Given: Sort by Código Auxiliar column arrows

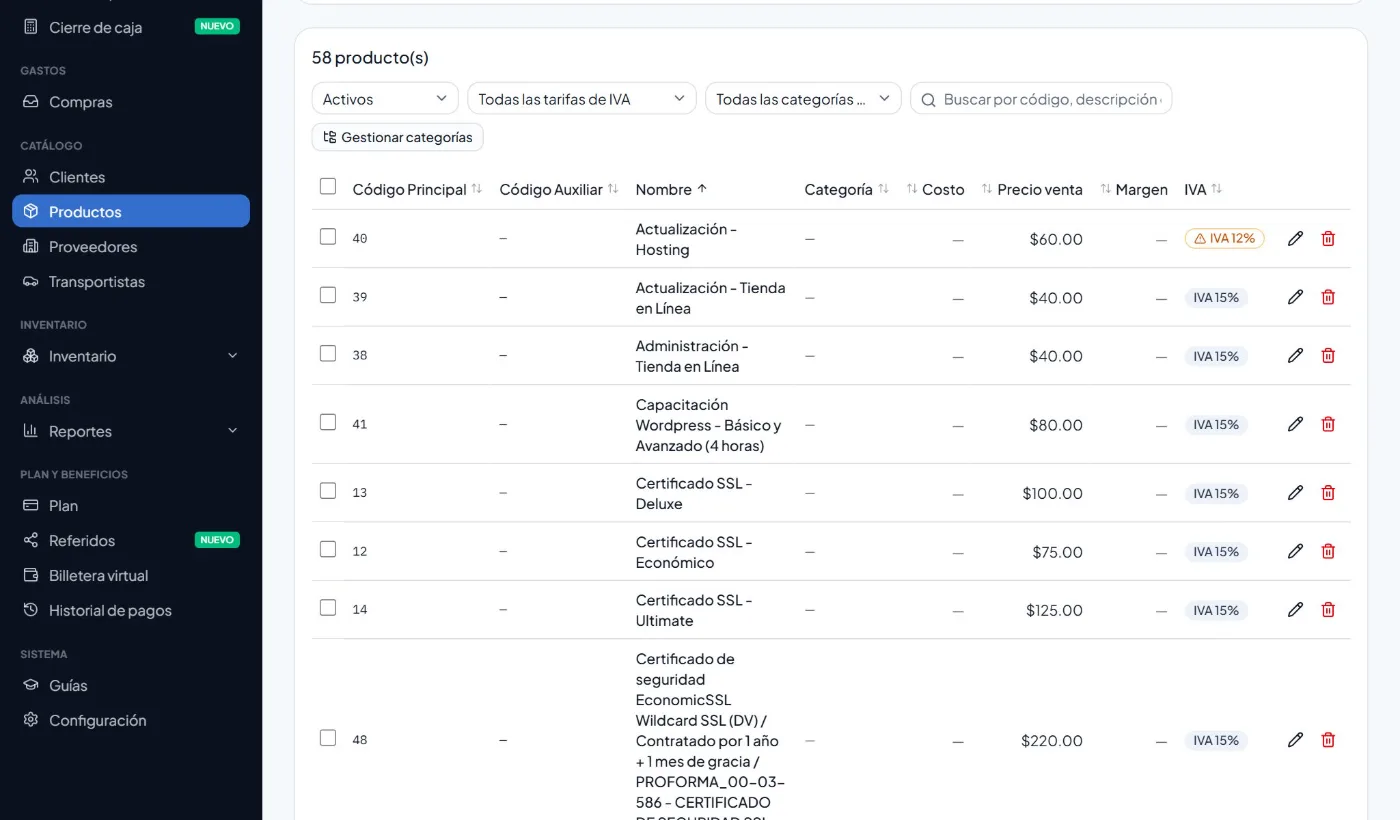Looking at the screenshot, I should [x=613, y=189].
